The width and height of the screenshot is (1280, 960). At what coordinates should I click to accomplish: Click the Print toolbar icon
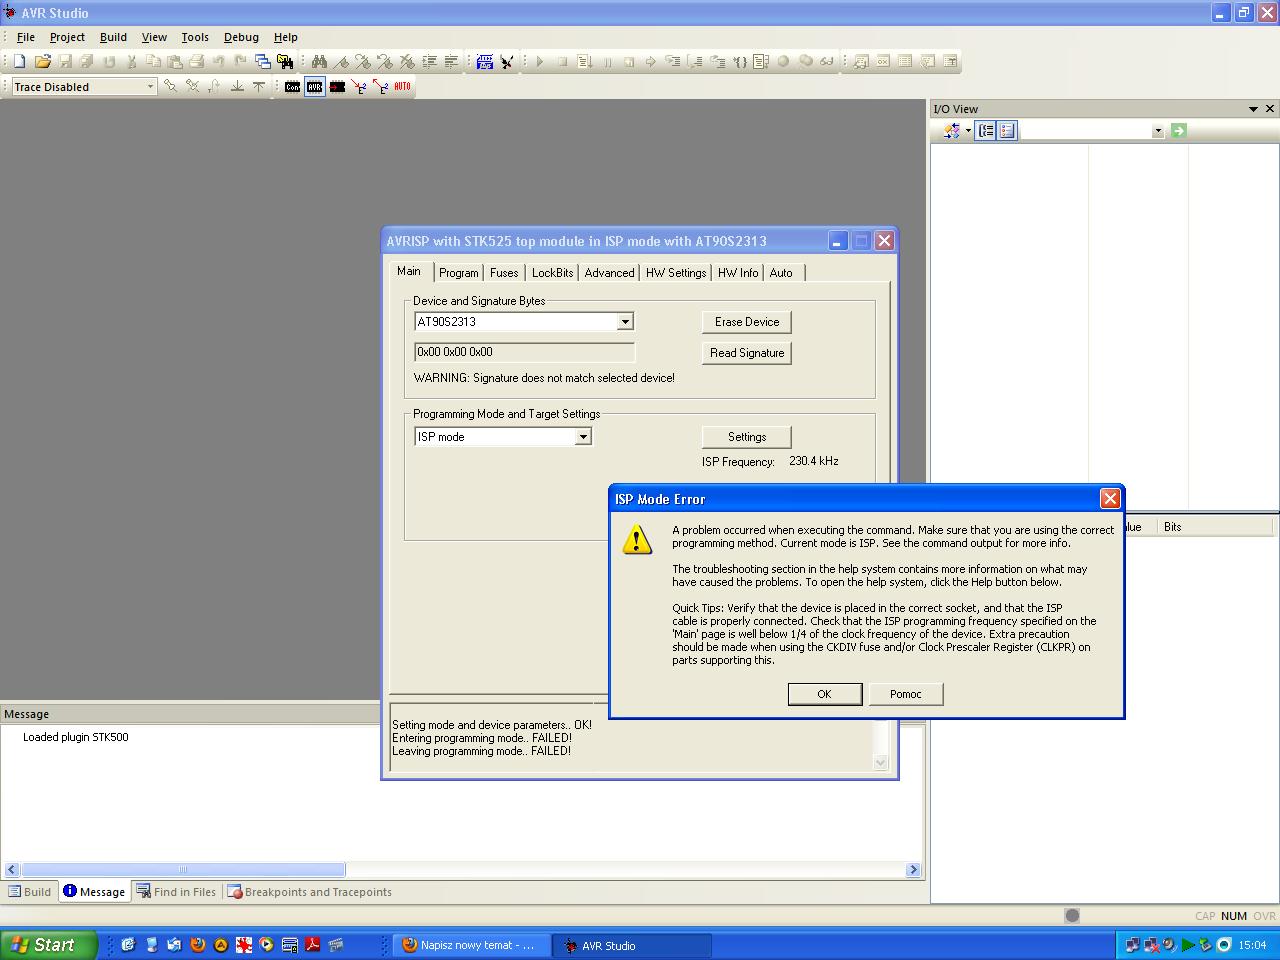[x=197, y=61]
